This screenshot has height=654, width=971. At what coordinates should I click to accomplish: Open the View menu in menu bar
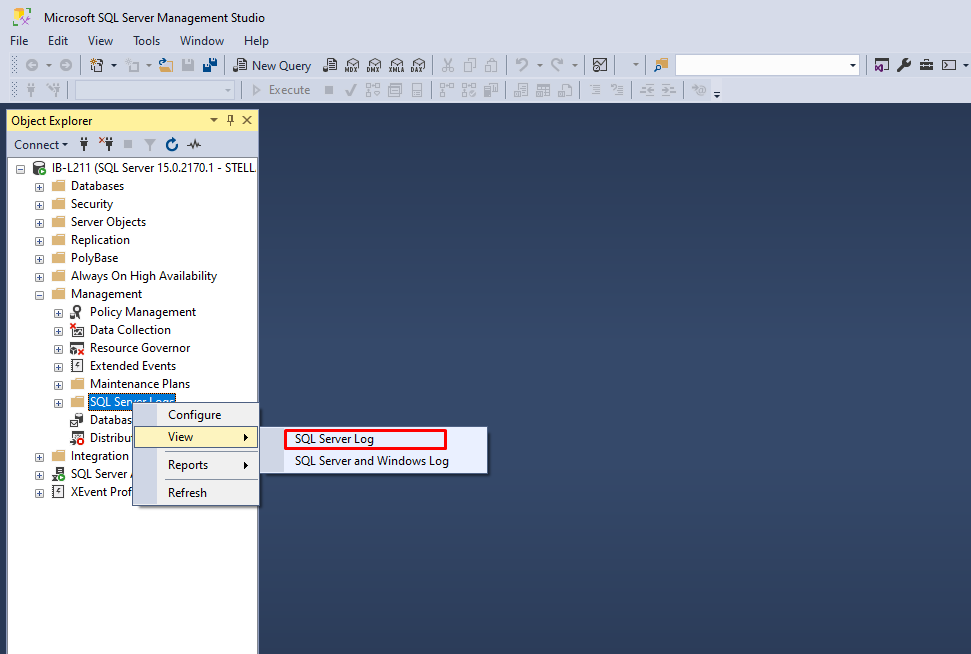pyautogui.click(x=100, y=41)
